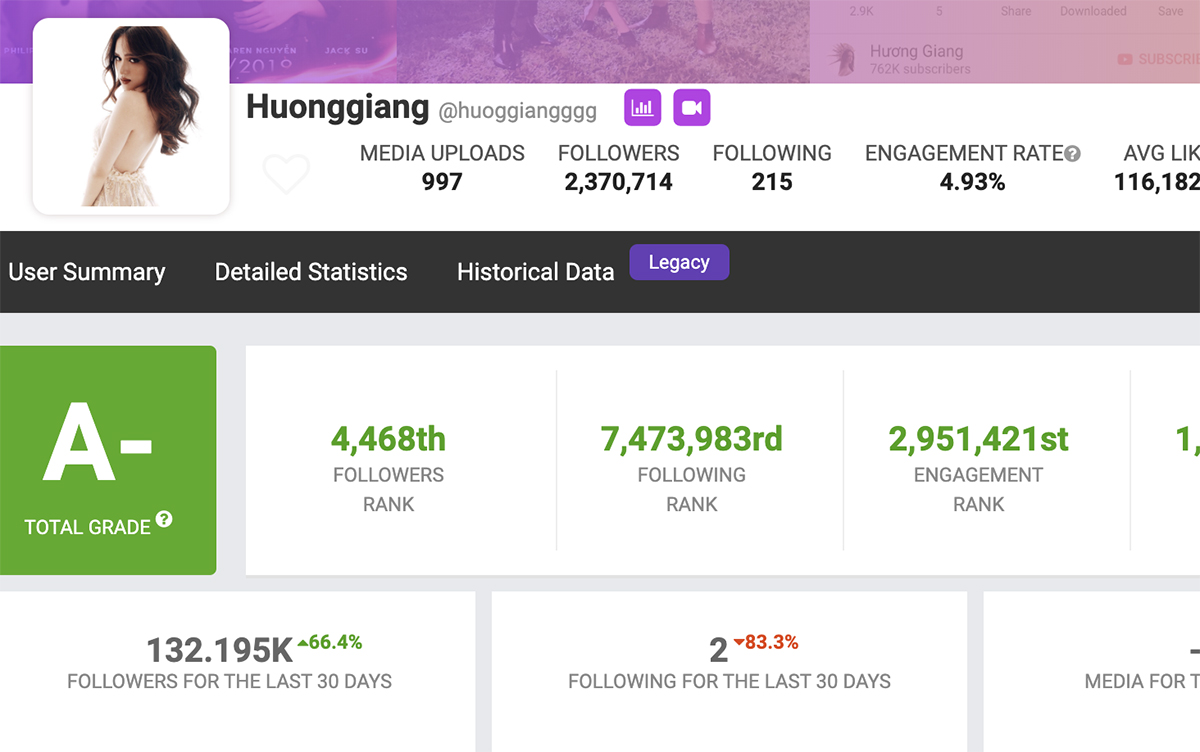Click the purple bar chart statistics icon
The width and height of the screenshot is (1200, 752).
(642, 108)
